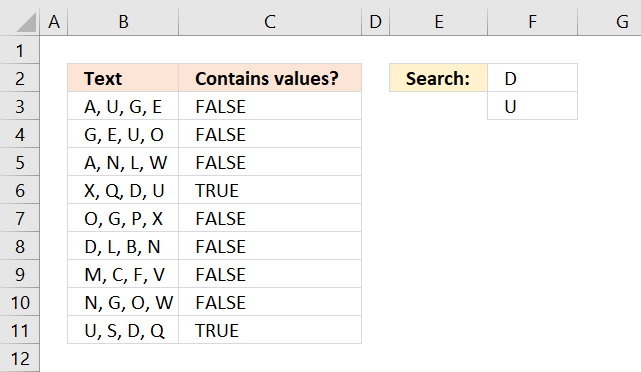Click the 'Contains values?' header cell

[x=270, y=78]
